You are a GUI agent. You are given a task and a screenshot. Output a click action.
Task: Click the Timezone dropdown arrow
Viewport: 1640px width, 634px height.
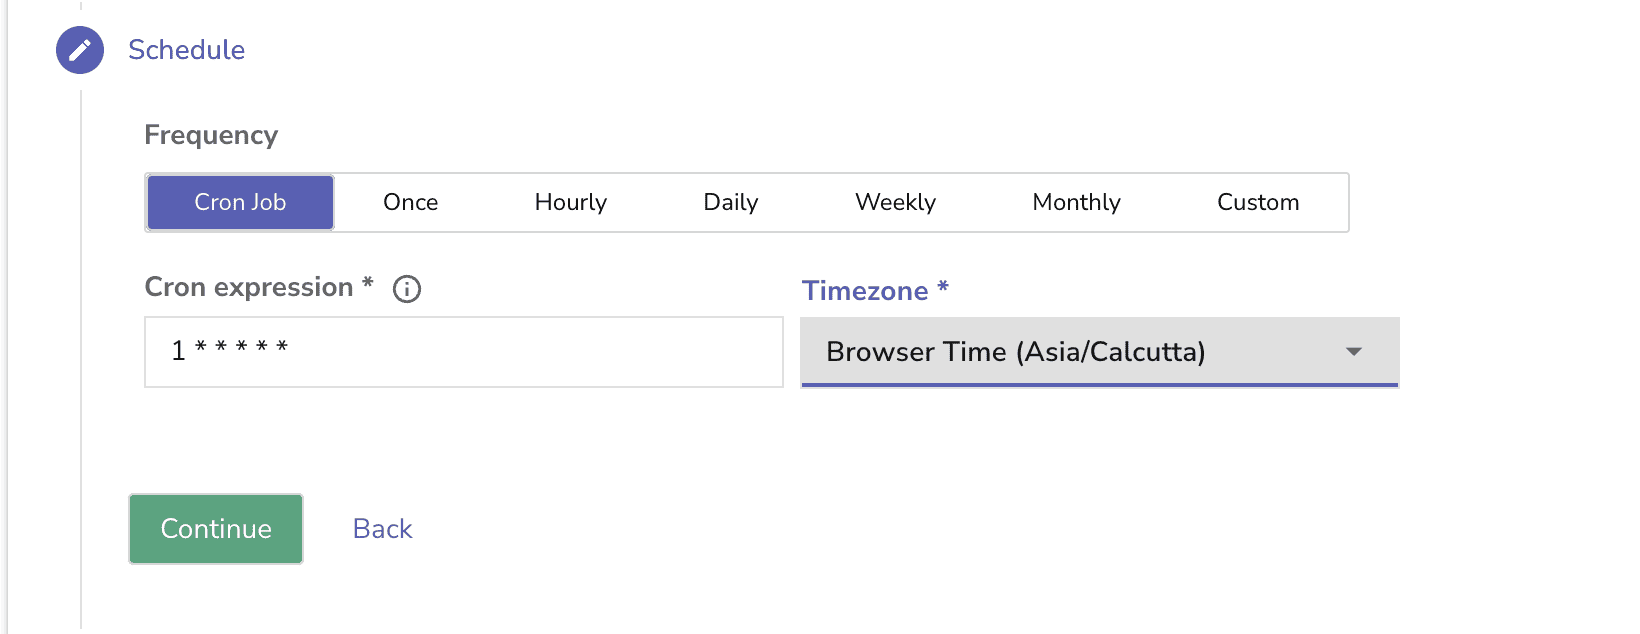pos(1355,352)
